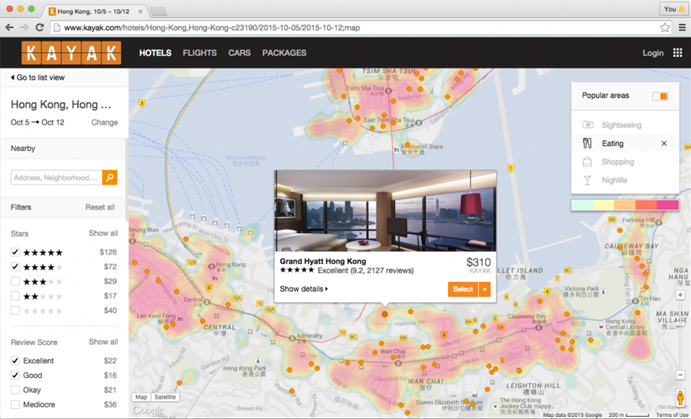Screen dimensions: 691x419
Task: Click the Hong Kong Central Library marker
Action: (x=601, y=327)
